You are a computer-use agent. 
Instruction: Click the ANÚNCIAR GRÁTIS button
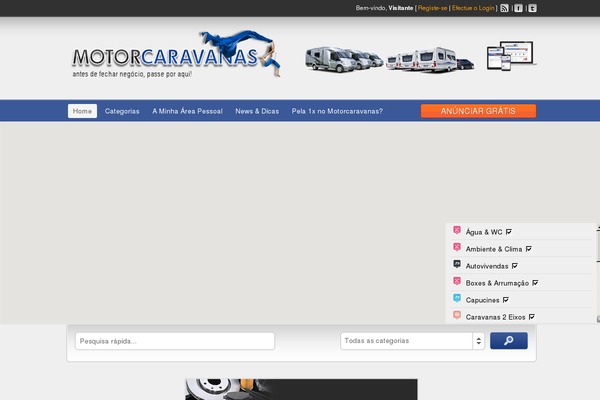(478, 111)
